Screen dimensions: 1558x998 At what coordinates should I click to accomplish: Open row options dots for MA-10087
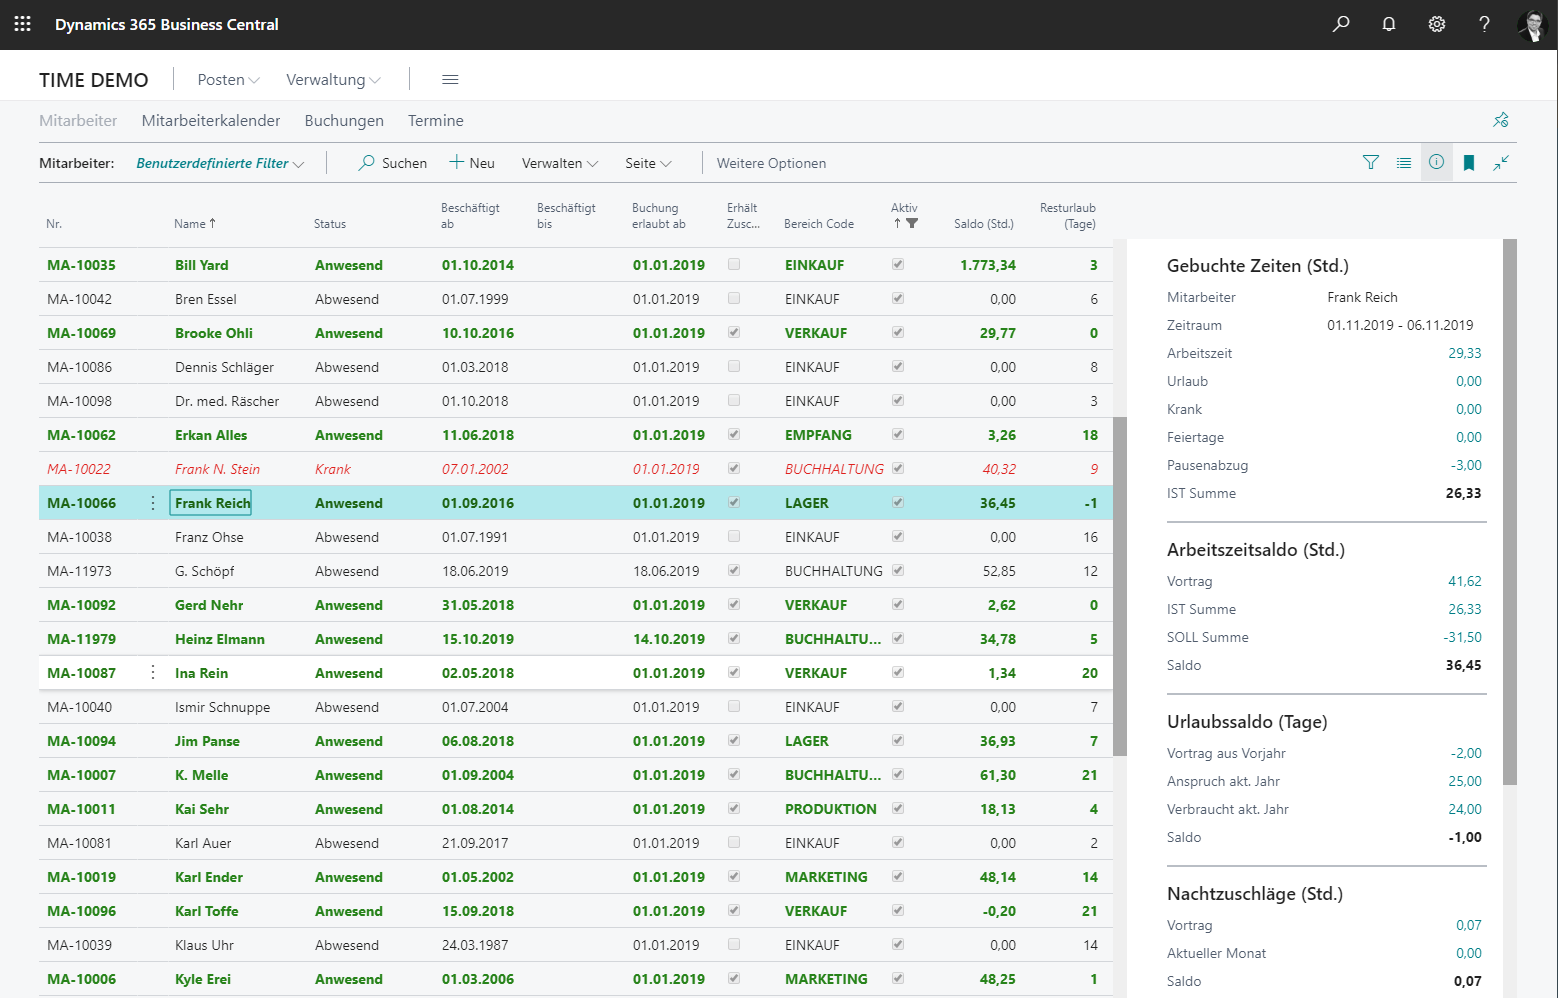[153, 673]
